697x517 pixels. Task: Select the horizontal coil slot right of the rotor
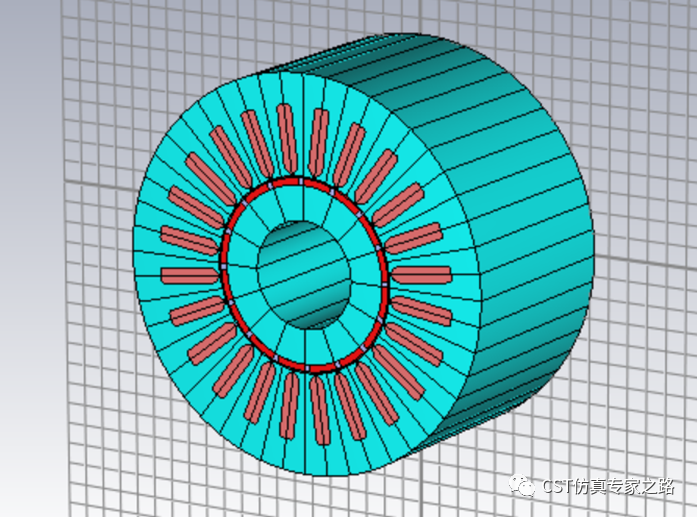click(421, 275)
